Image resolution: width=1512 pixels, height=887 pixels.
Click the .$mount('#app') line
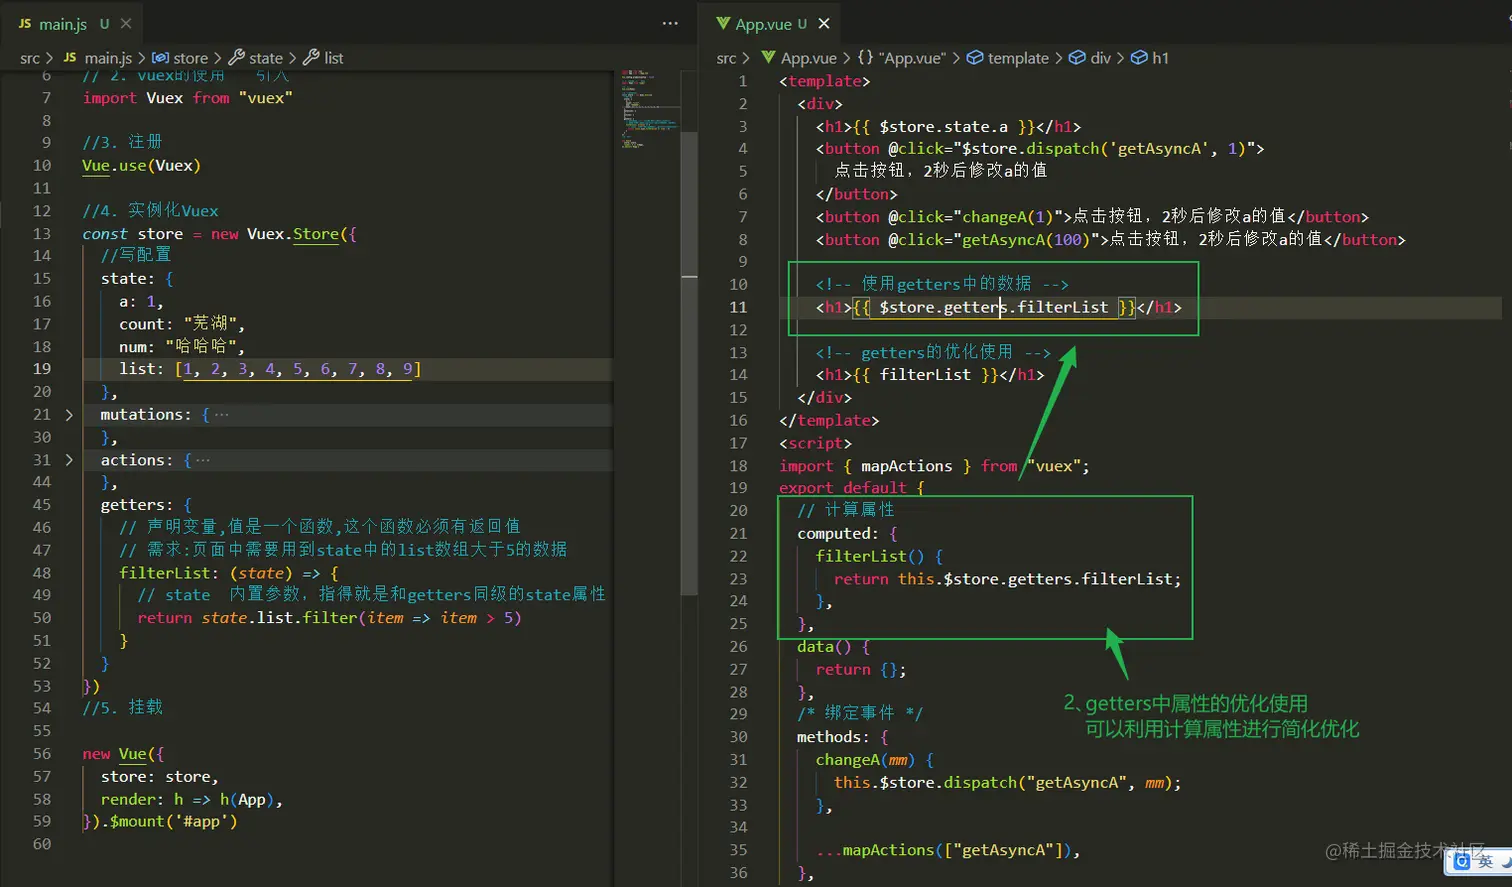(160, 822)
